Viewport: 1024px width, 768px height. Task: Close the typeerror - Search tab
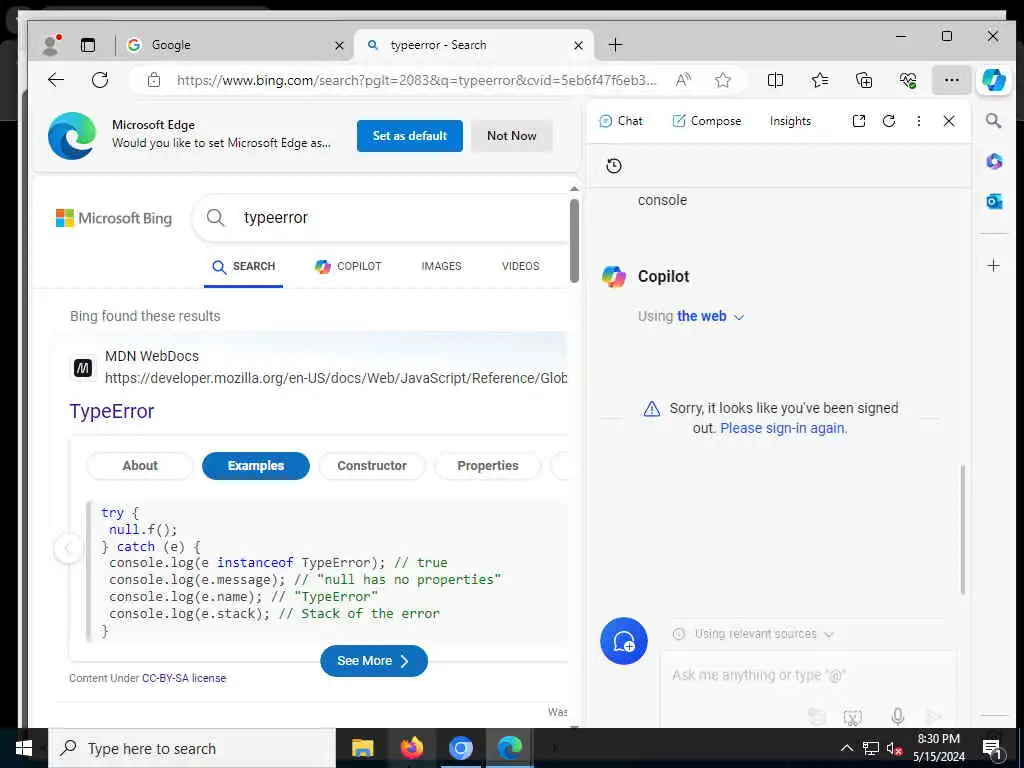point(578,45)
